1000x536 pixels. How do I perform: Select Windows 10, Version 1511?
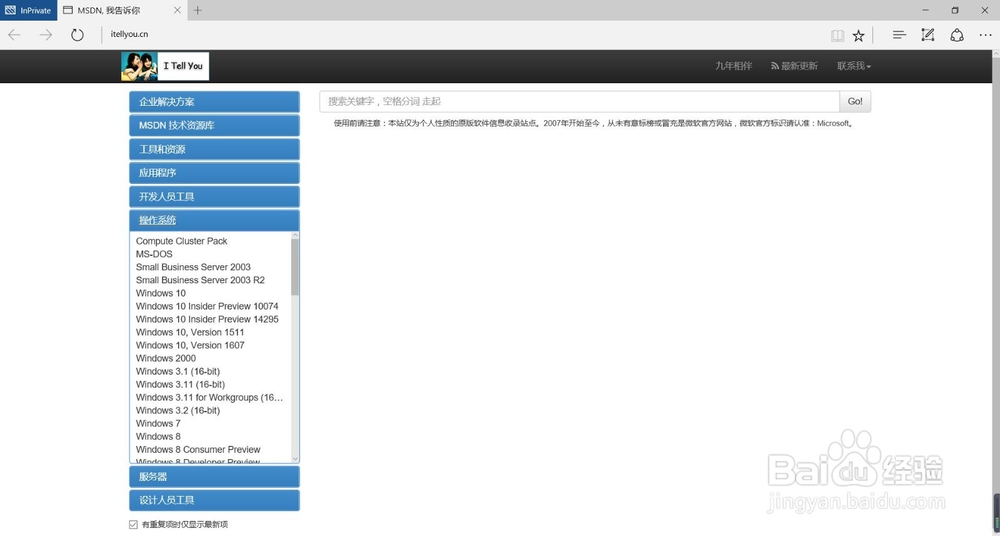click(x=190, y=332)
